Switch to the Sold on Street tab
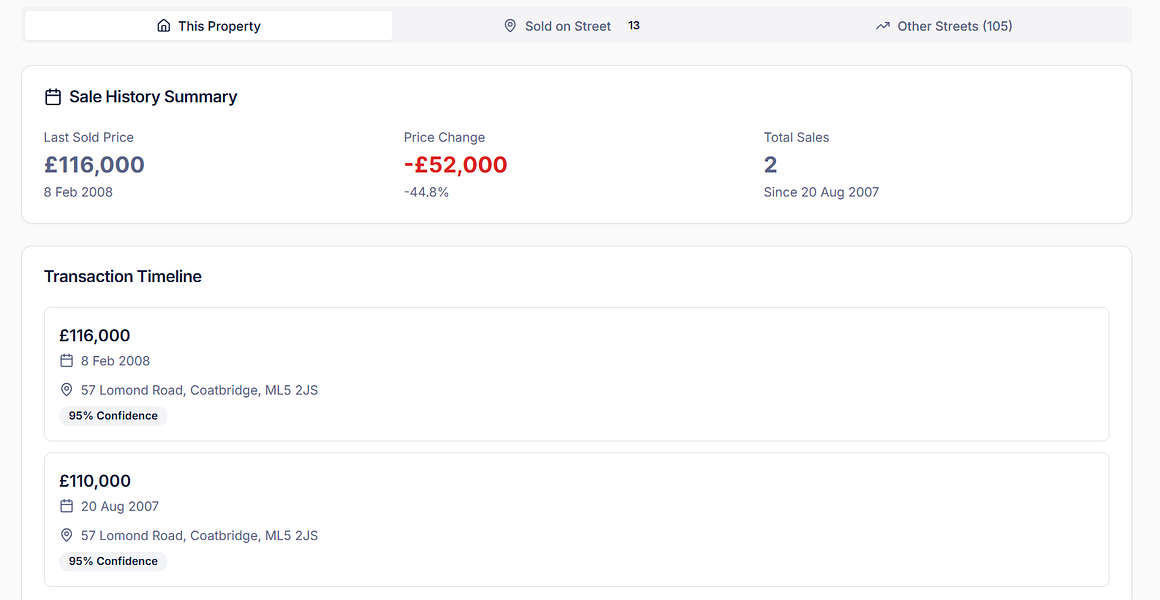Screen dimensions: 1160x600 pyautogui.click(x=568, y=26)
